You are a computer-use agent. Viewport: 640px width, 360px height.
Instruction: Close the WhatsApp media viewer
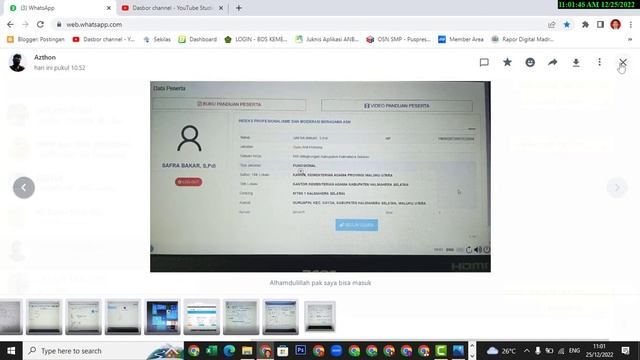(623, 62)
